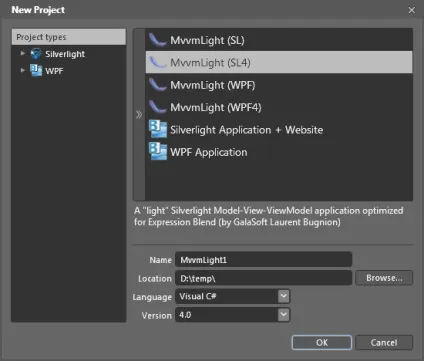The height and width of the screenshot is (361, 424).
Task: Click the Project types header
Action: tap(69, 37)
